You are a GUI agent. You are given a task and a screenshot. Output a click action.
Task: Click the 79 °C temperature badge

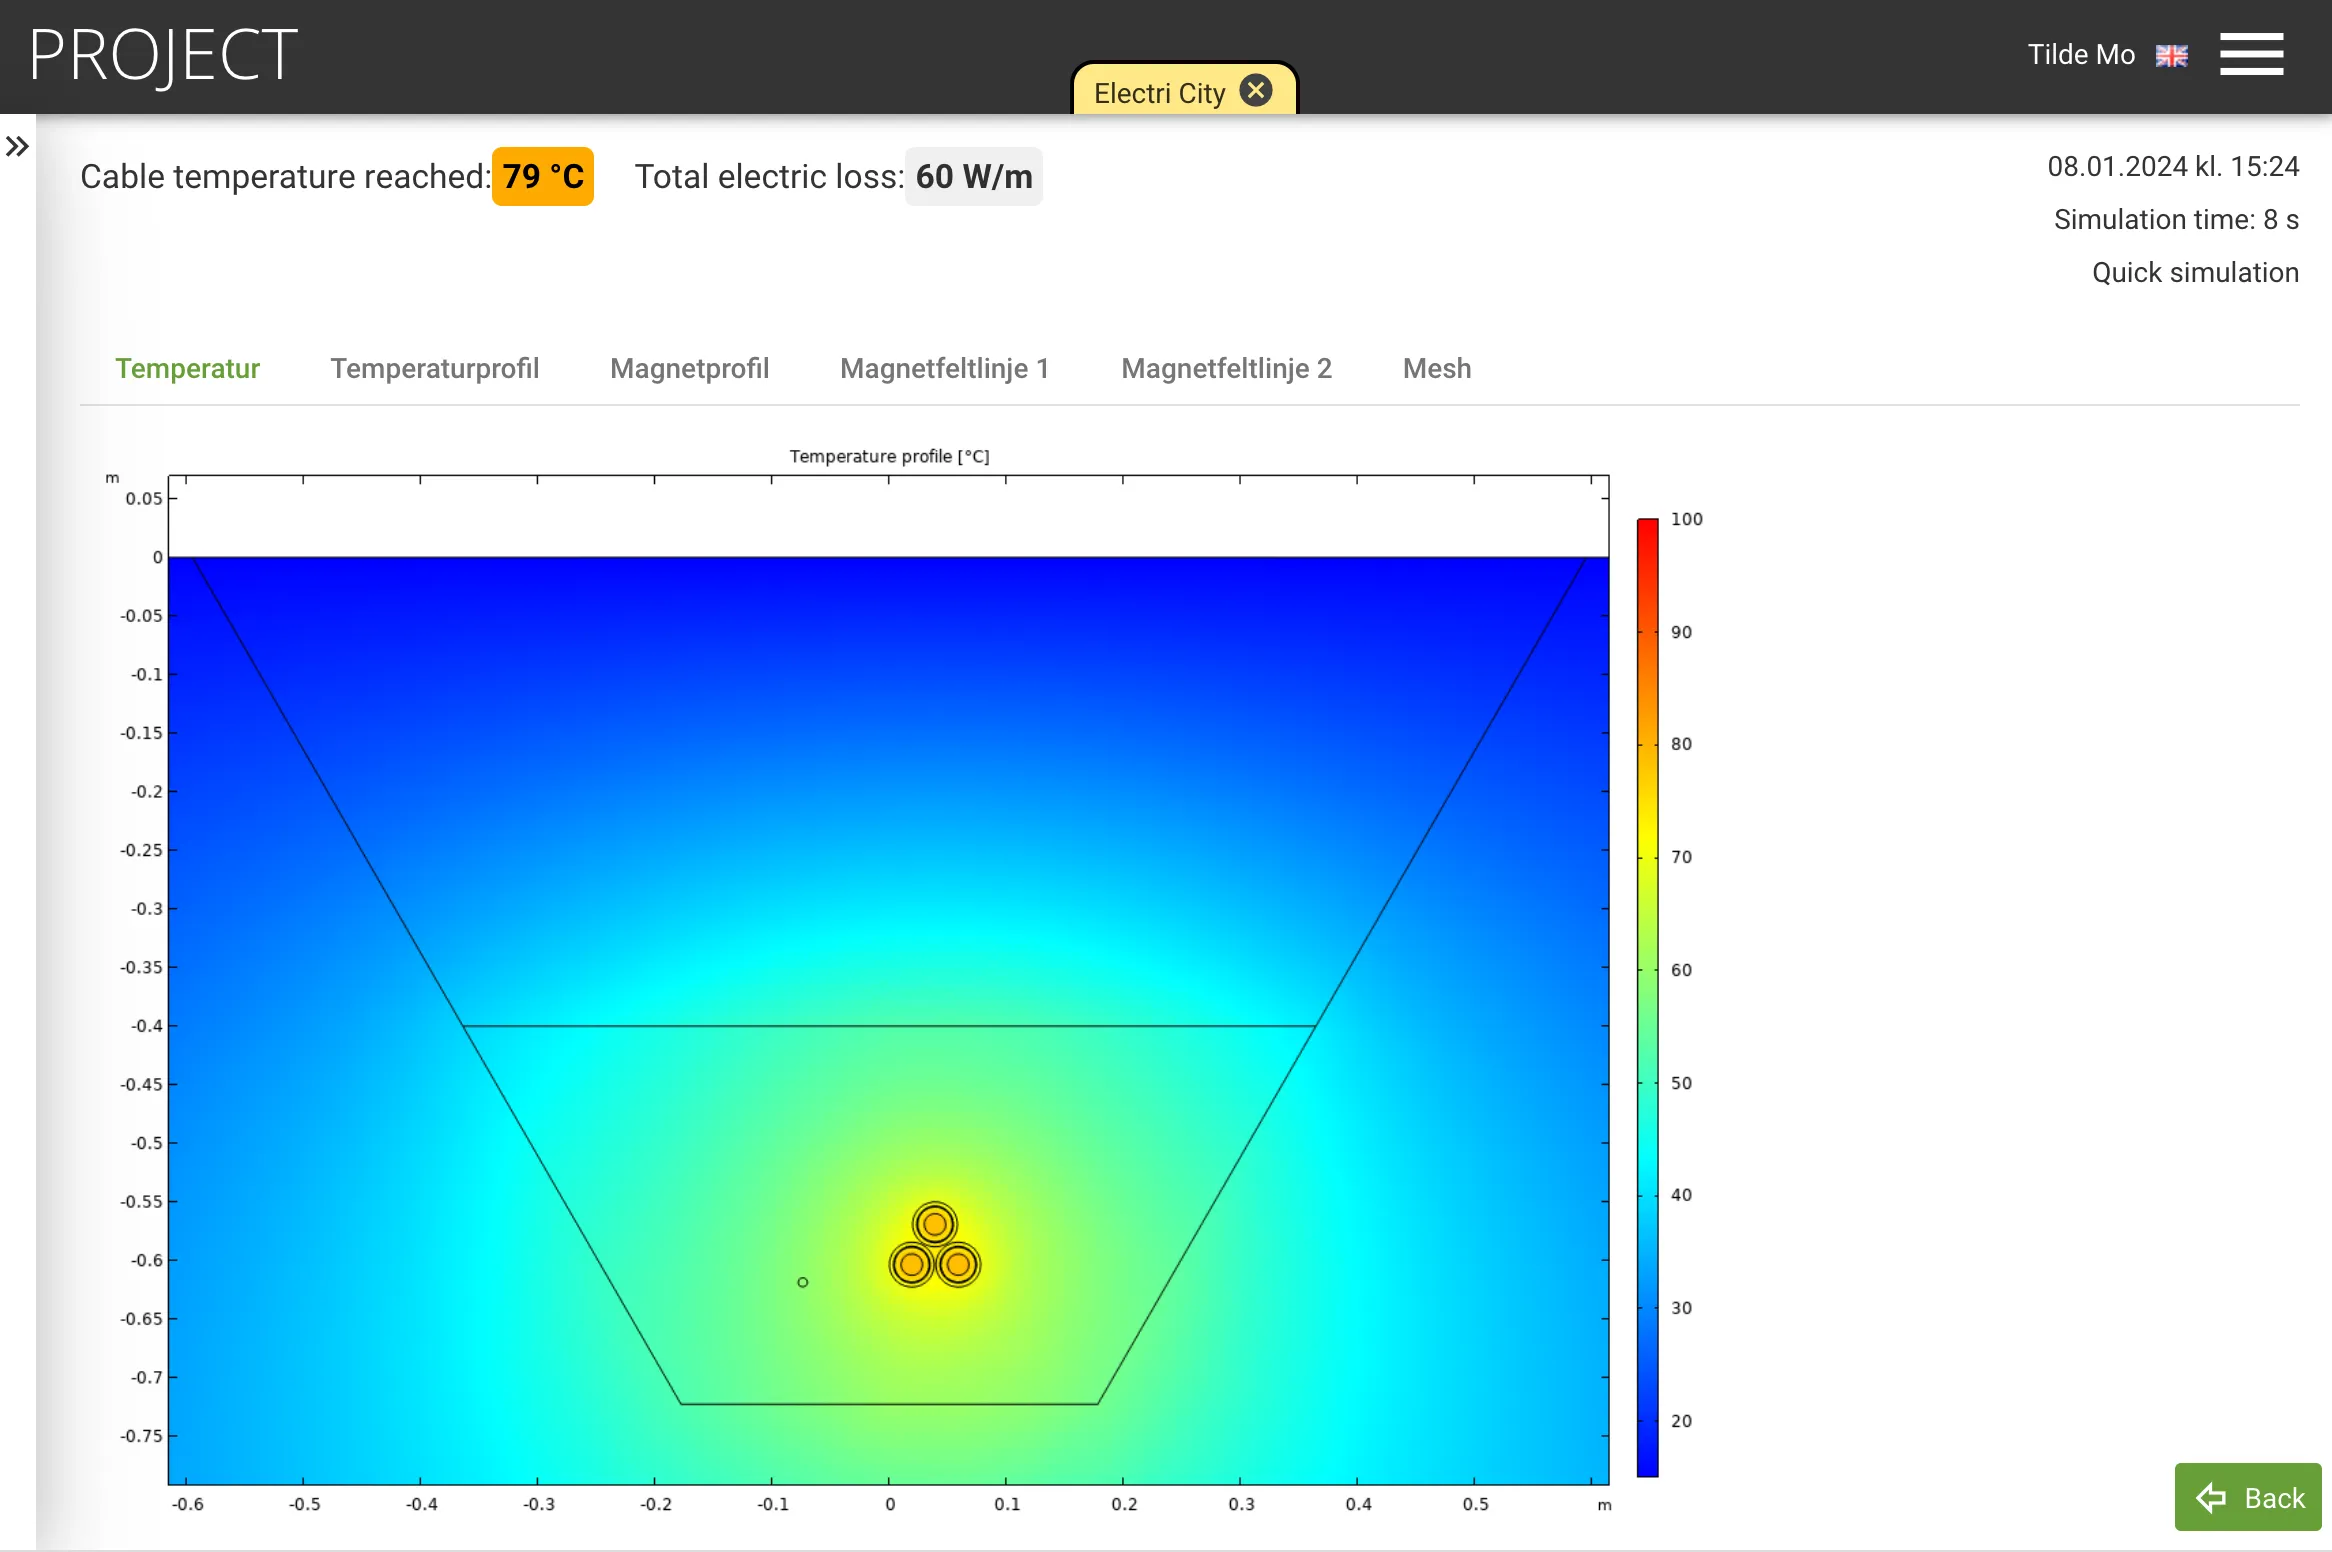click(x=543, y=177)
